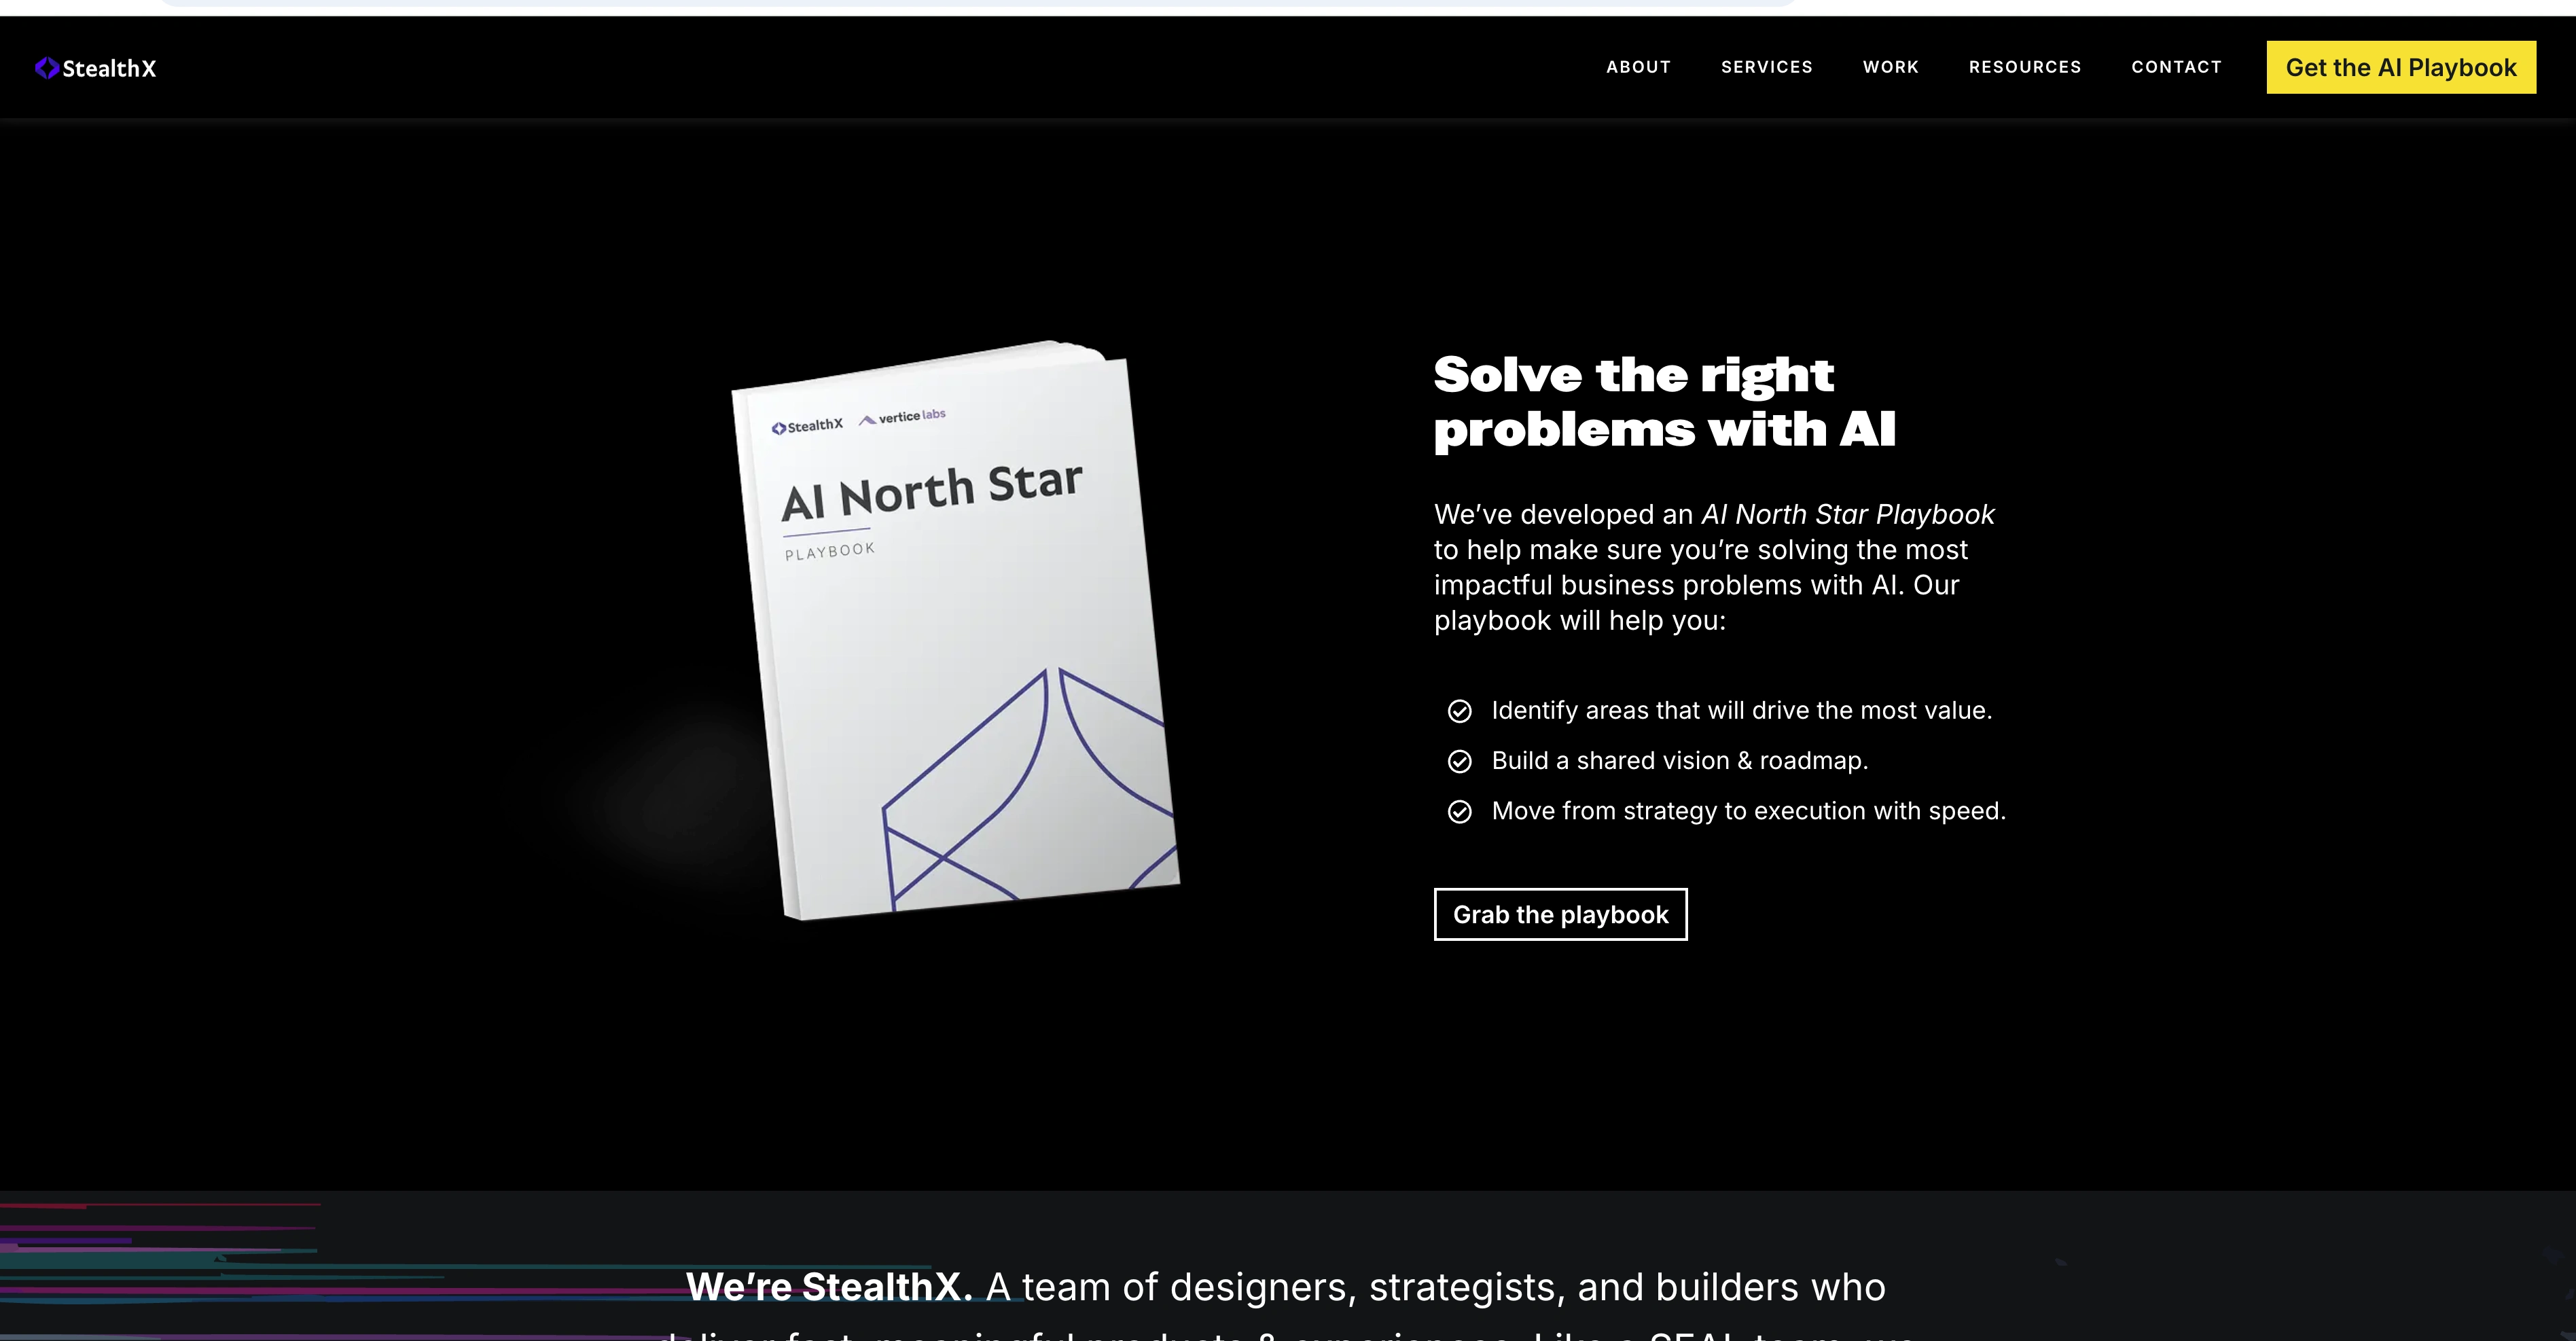Viewport: 2576px width, 1341px height.
Task: Click the geometric star graphic on book
Action: pos(1030,790)
